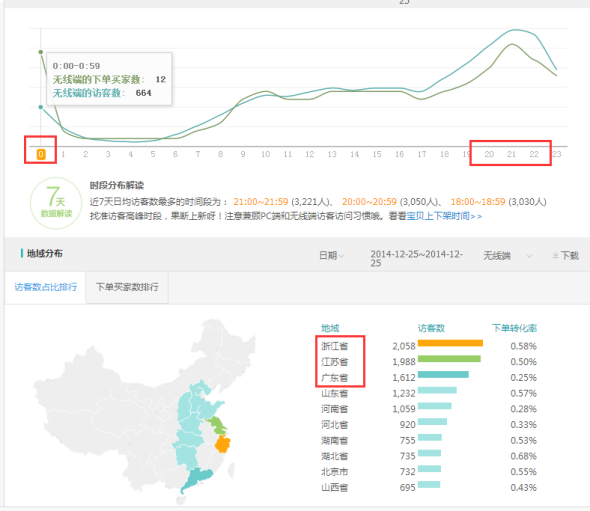Viewport: 590px width, 511px height.
Task: Click the green 江苏省 visitor bar
Action: click(449, 359)
